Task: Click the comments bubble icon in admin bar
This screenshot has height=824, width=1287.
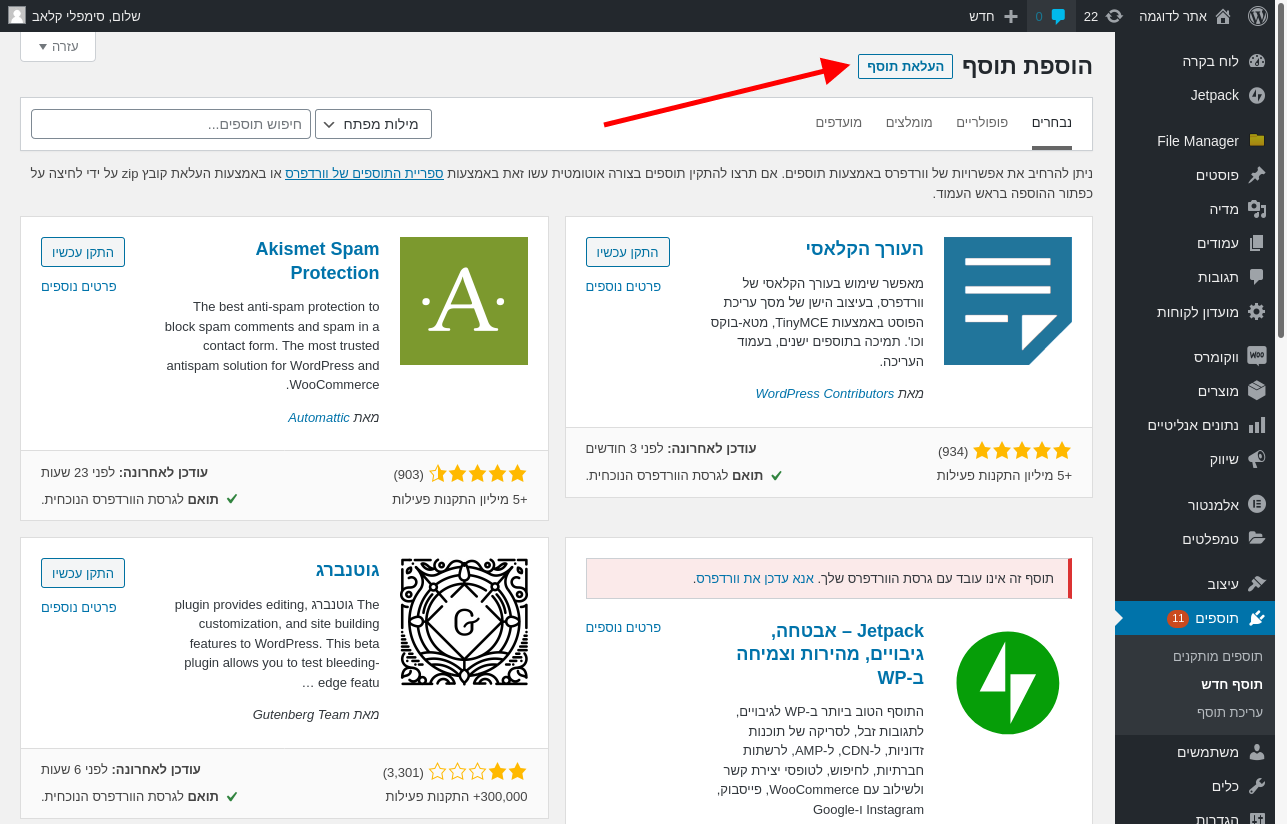Action: tap(1051, 16)
